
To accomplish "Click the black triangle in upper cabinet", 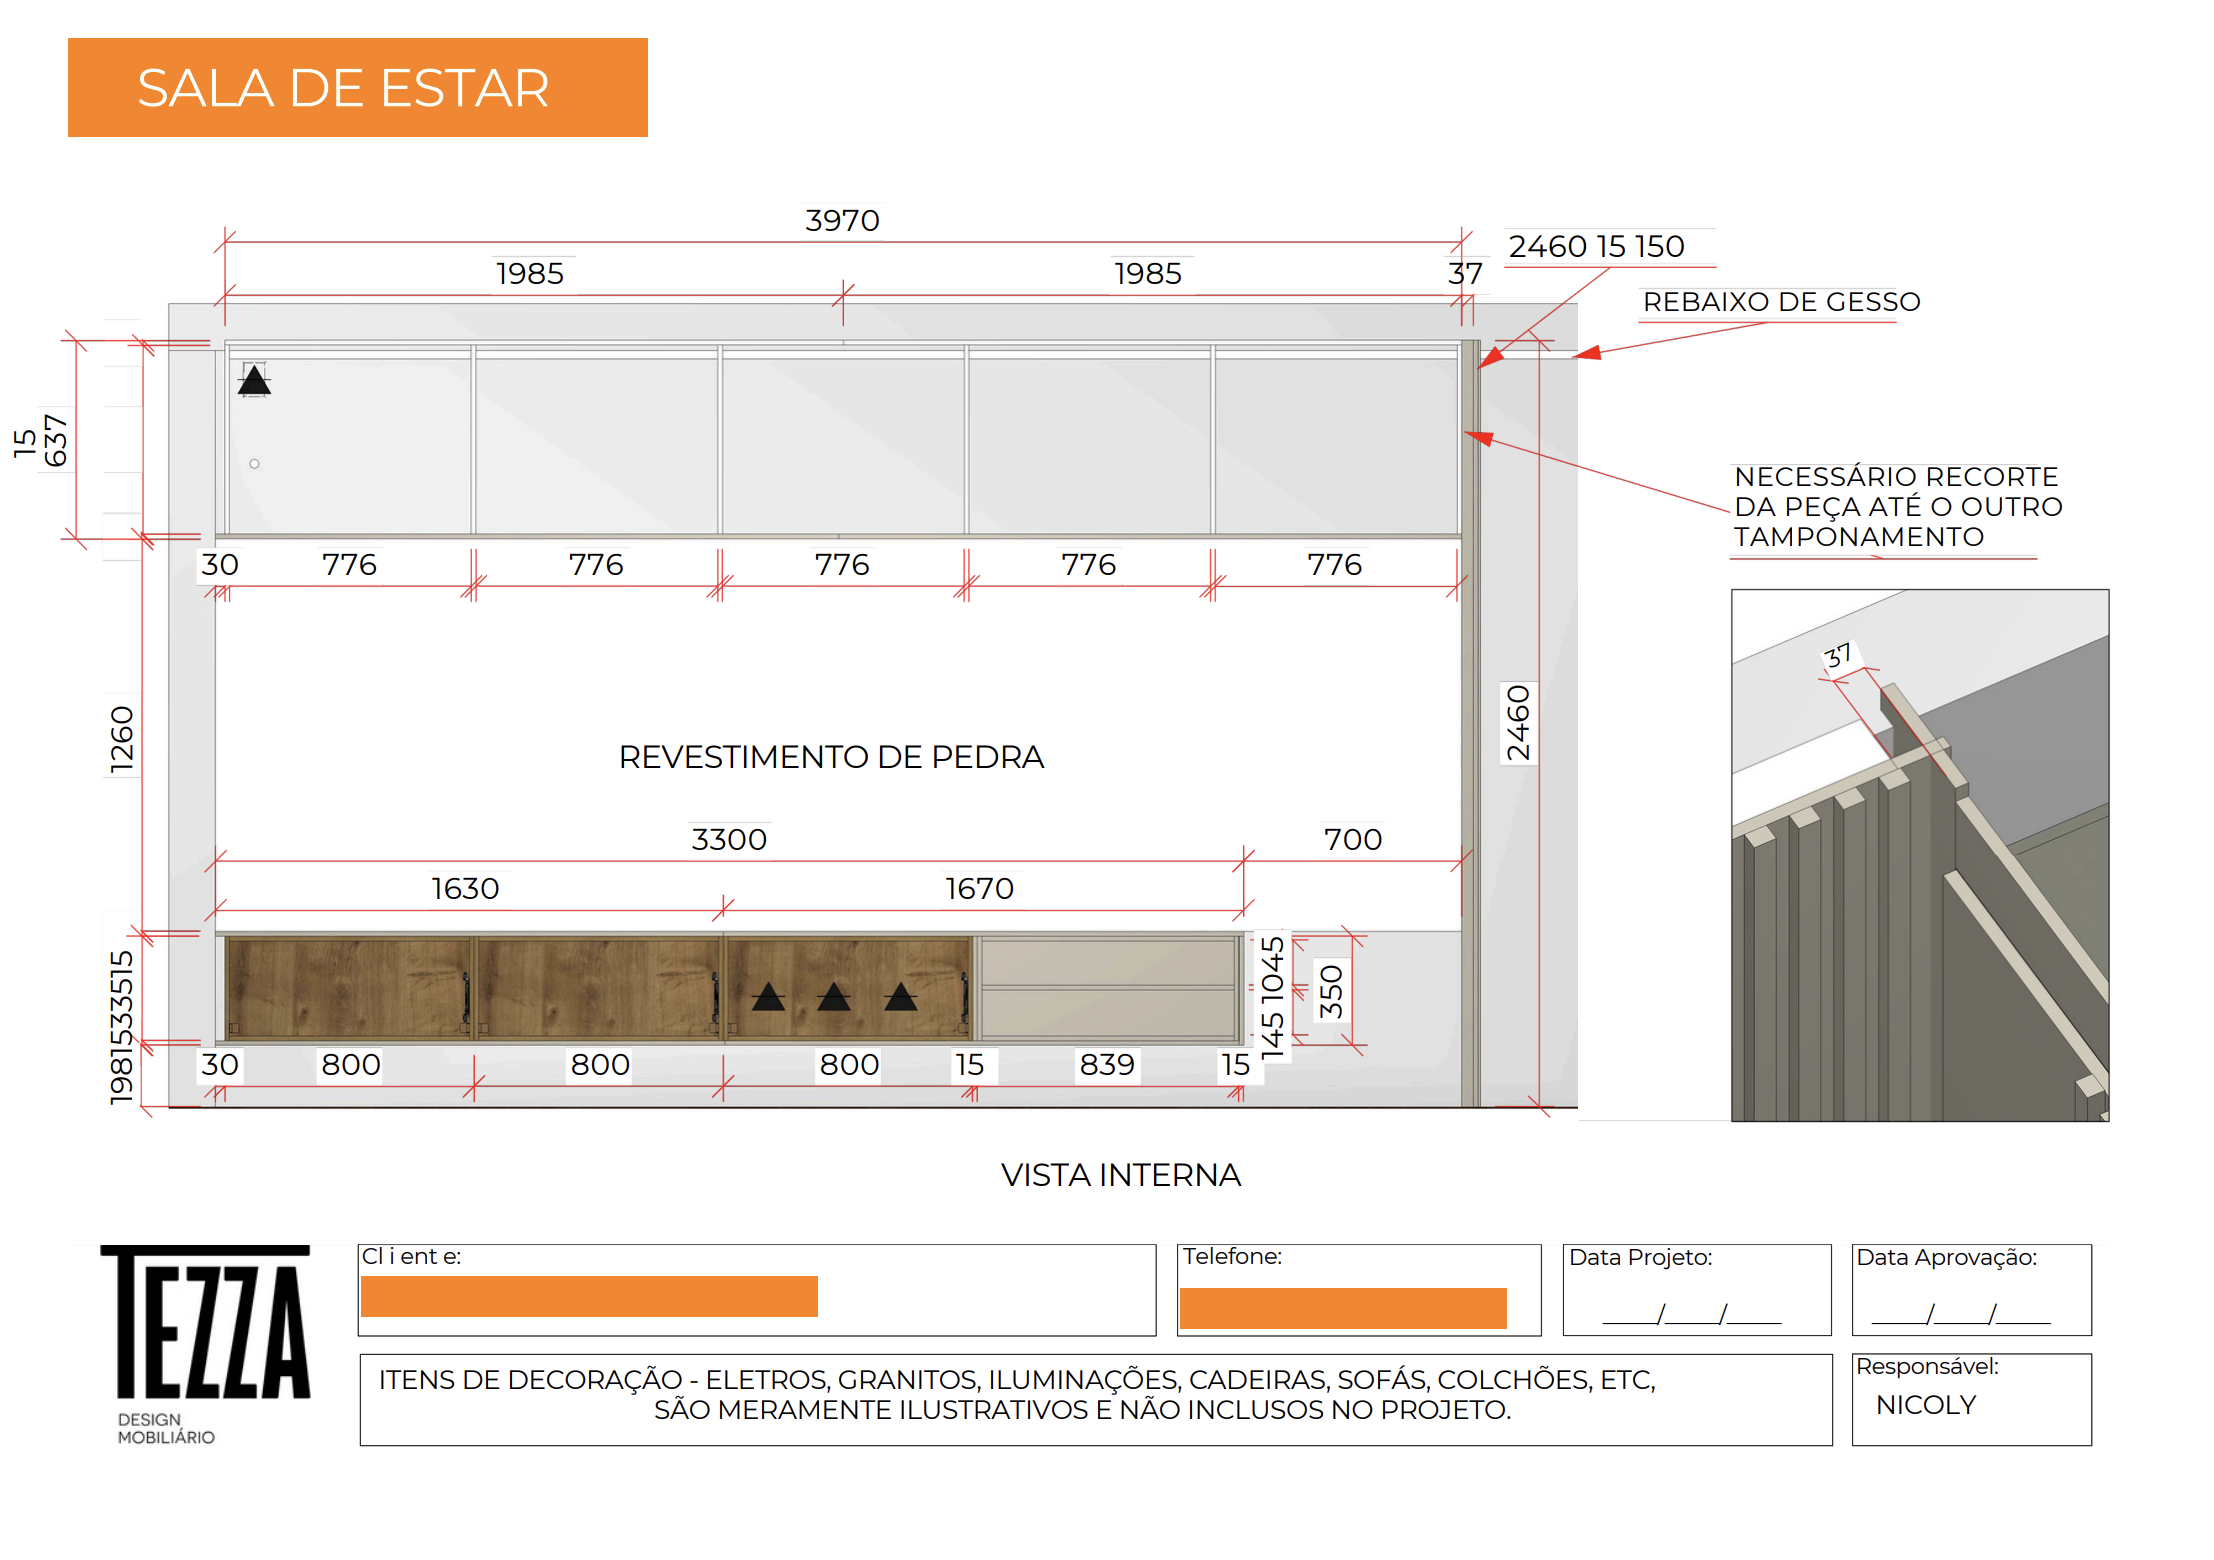I will click(x=254, y=381).
